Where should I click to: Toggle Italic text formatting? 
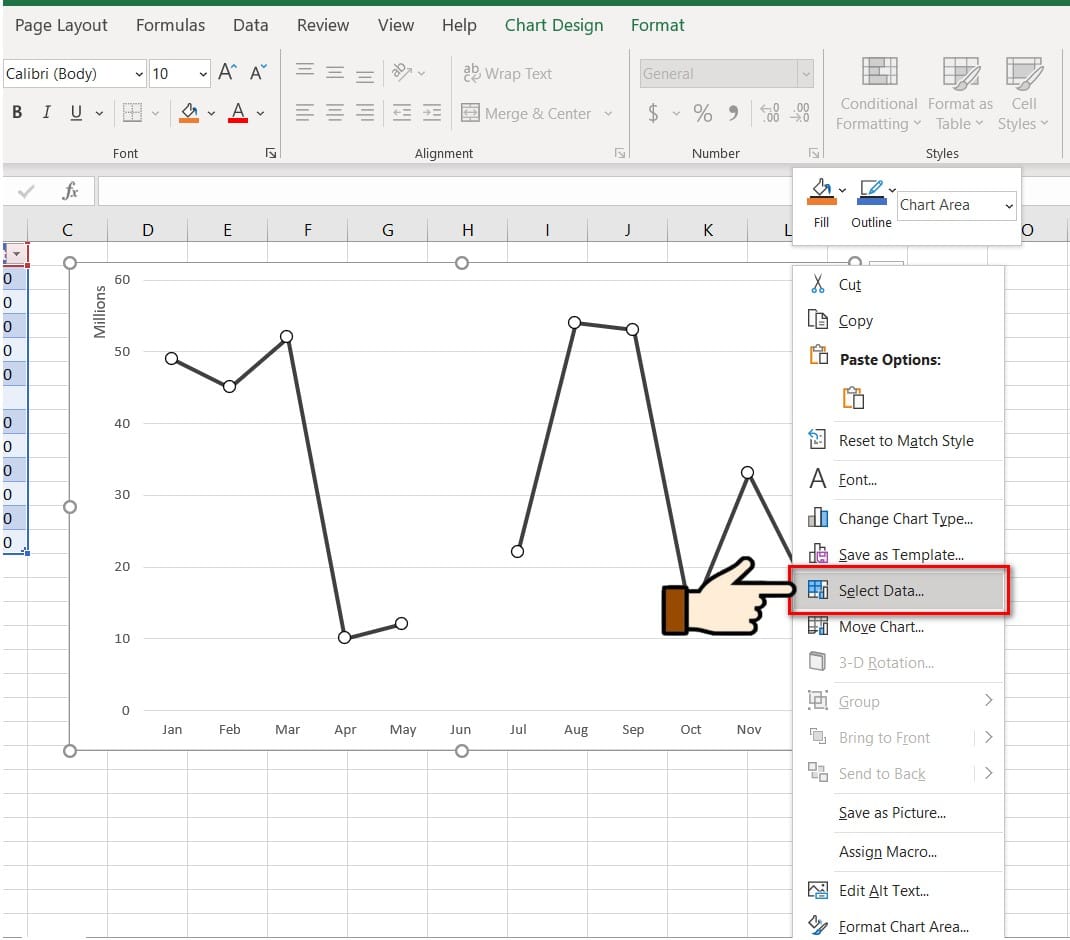tap(46, 113)
